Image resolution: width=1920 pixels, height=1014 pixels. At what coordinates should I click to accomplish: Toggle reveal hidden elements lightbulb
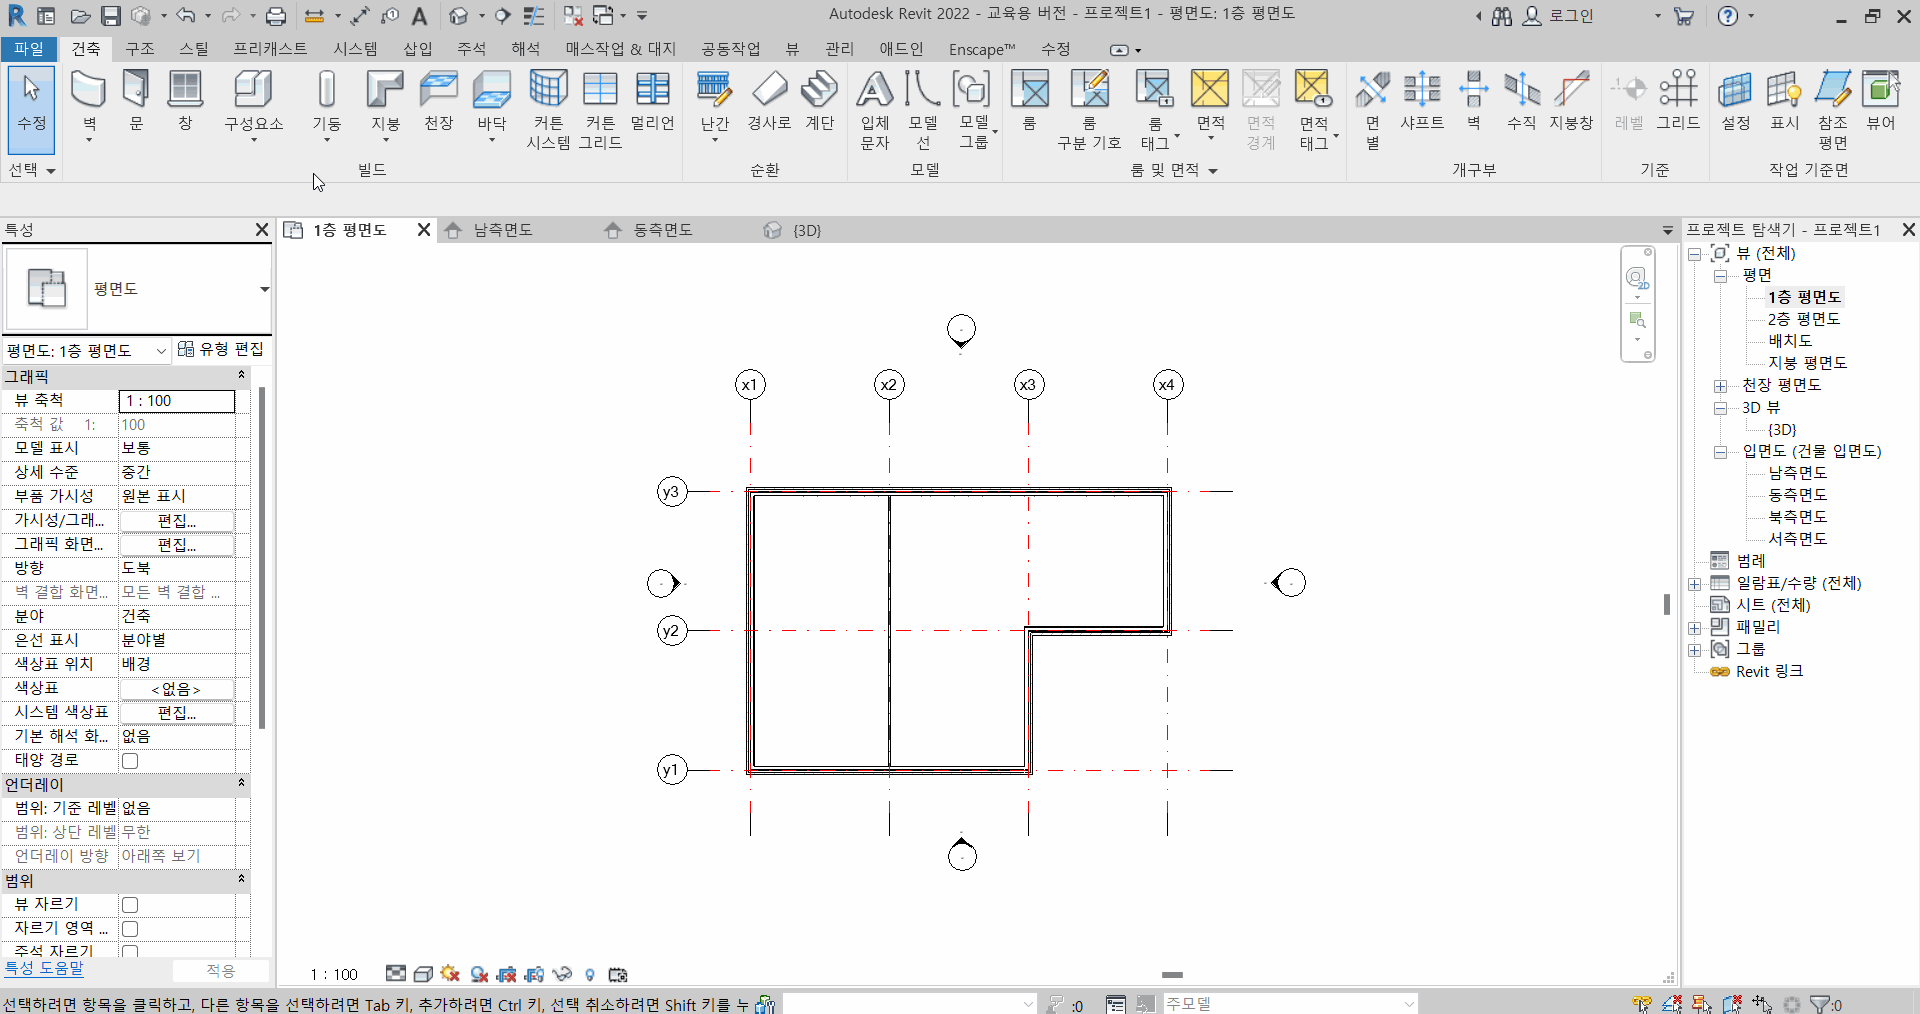click(590, 974)
